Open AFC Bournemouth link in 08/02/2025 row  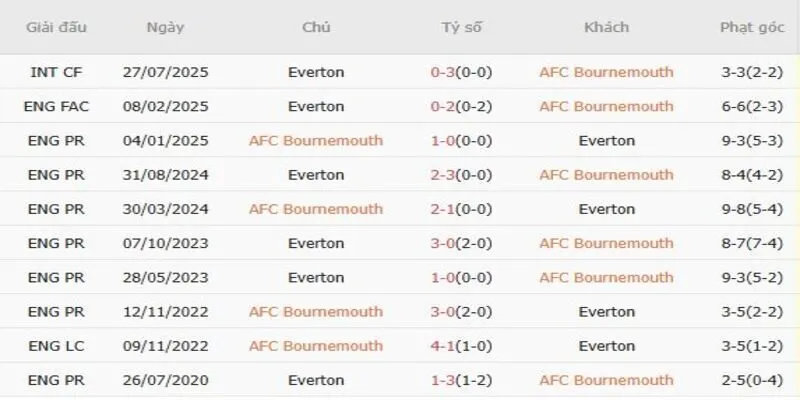click(606, 106)
